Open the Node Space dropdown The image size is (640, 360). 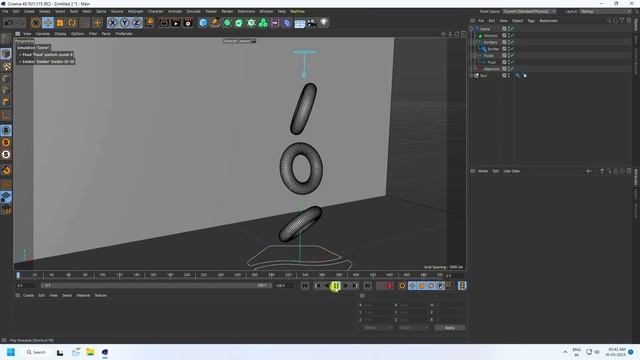click(529, 11)
